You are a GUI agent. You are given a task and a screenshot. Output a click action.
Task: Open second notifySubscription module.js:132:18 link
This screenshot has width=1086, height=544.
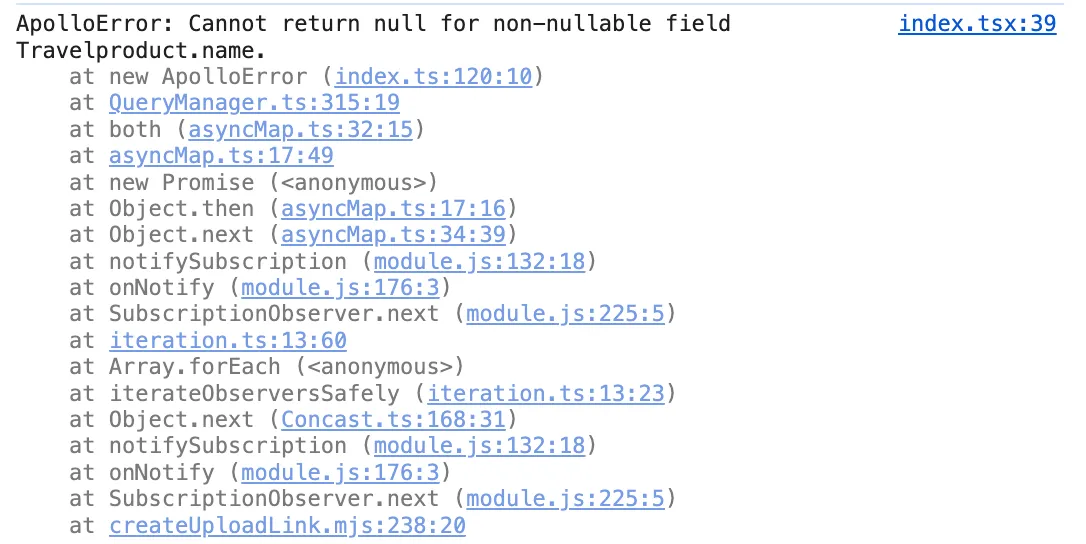480,446
